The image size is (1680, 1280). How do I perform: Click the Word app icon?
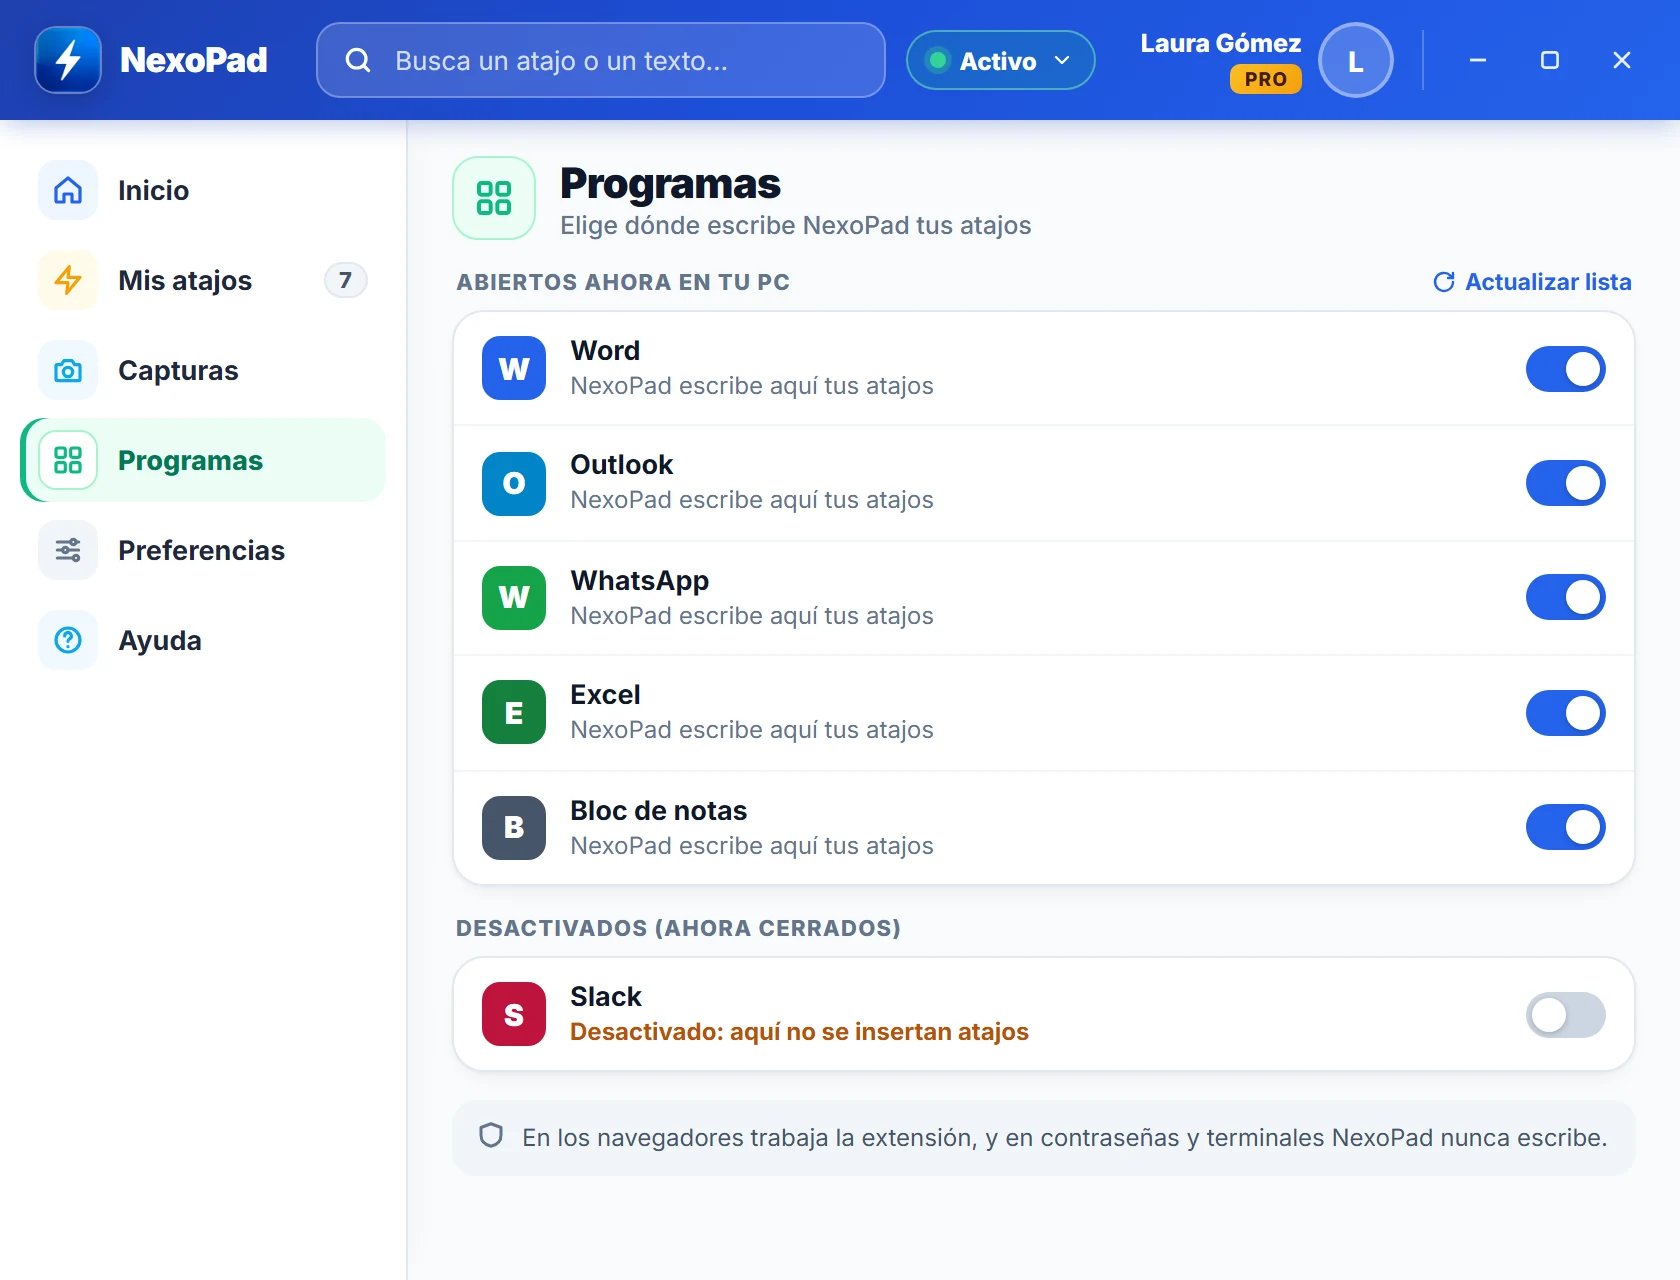(514, 368)
